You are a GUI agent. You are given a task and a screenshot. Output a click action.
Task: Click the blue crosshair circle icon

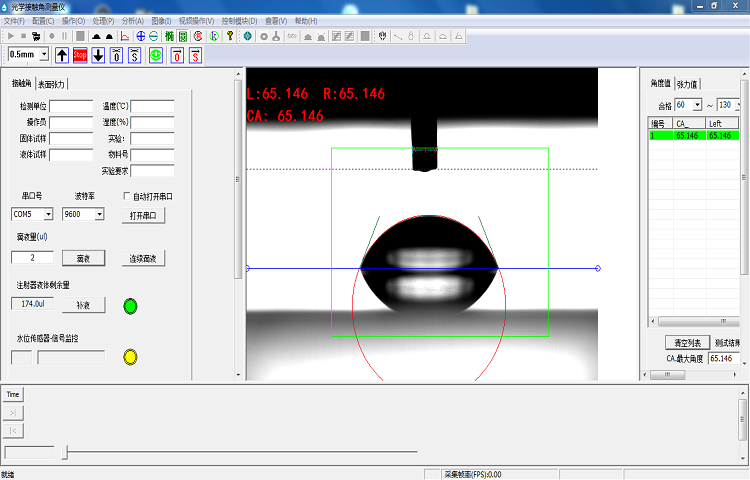tap(141, 37)
